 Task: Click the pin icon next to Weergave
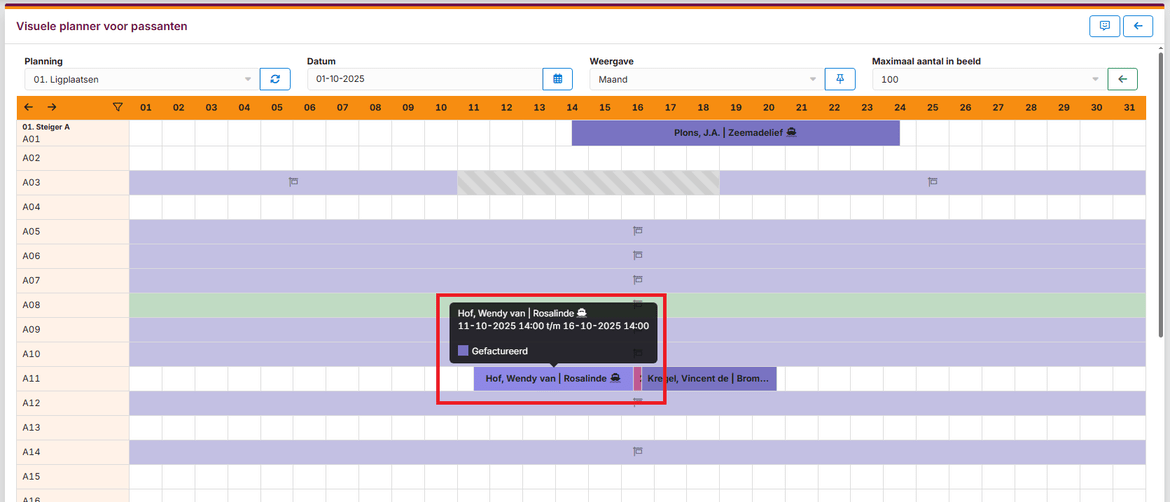(x=839, y=79)
